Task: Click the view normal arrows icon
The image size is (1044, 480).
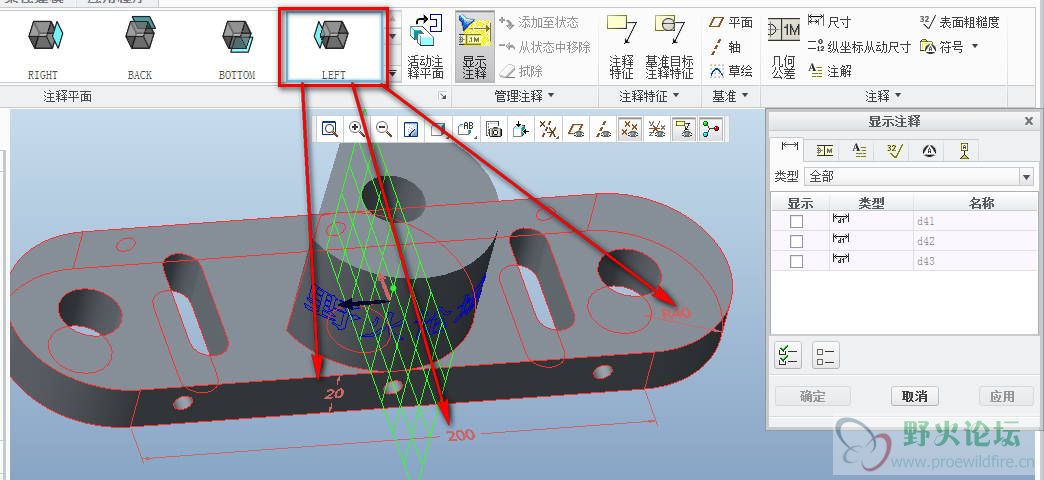Action: click(521, 129)
